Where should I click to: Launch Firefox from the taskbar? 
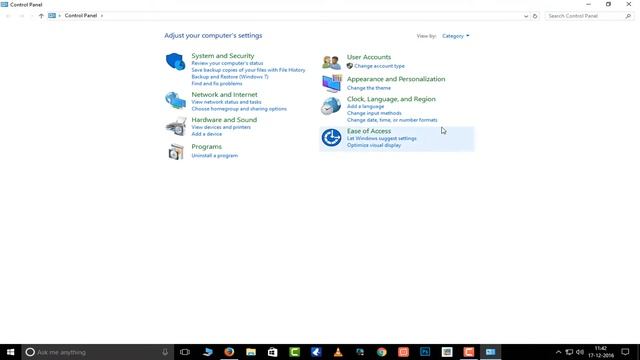(x=229, y=352)
